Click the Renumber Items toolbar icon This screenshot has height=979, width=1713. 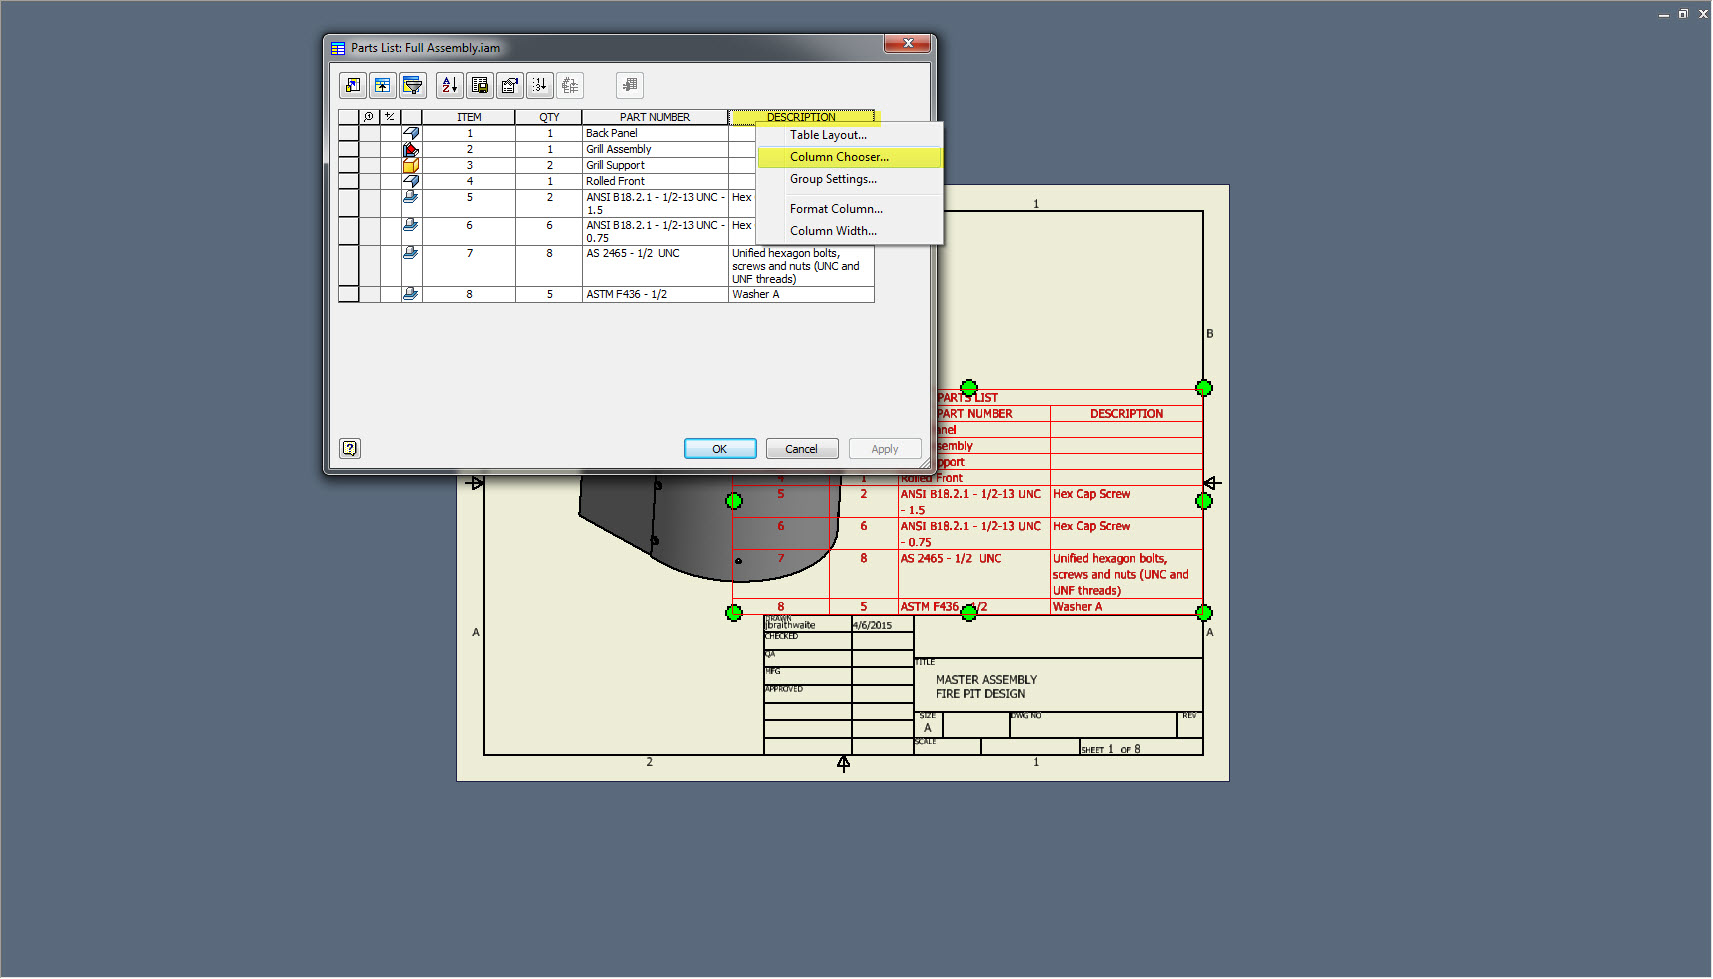pyautogui.click(x=540, y=86)
